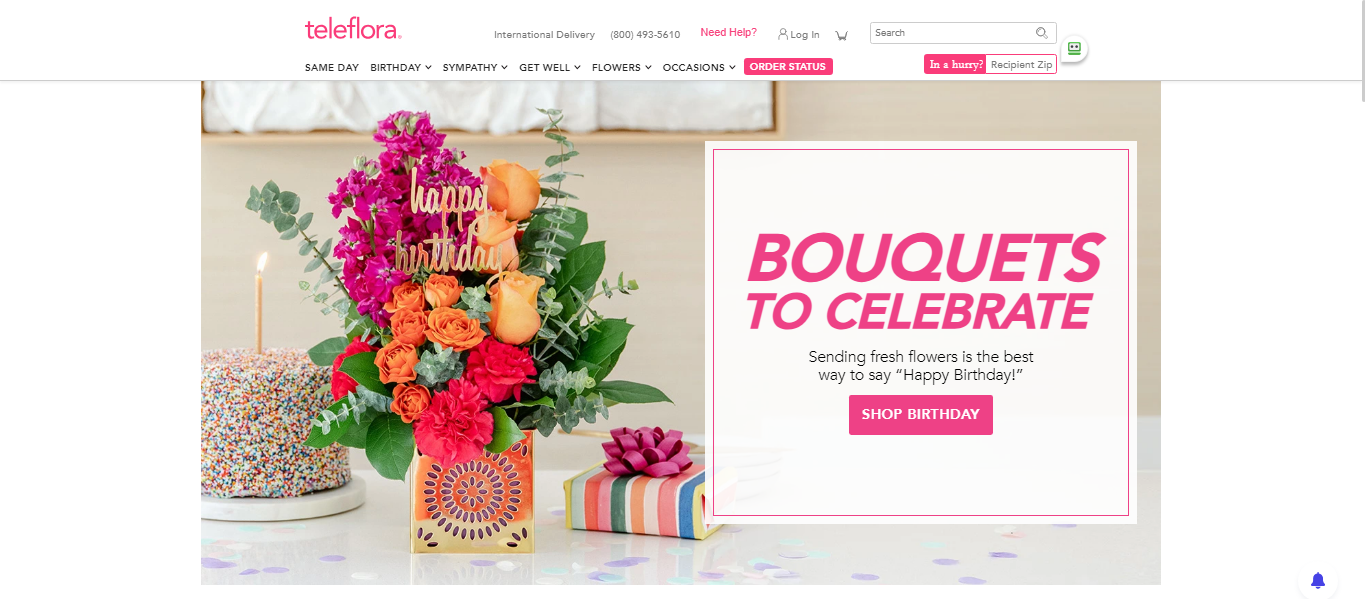1365x599 pixels.
Task: Open the shopping cart icon
Action: pos(841,35)
